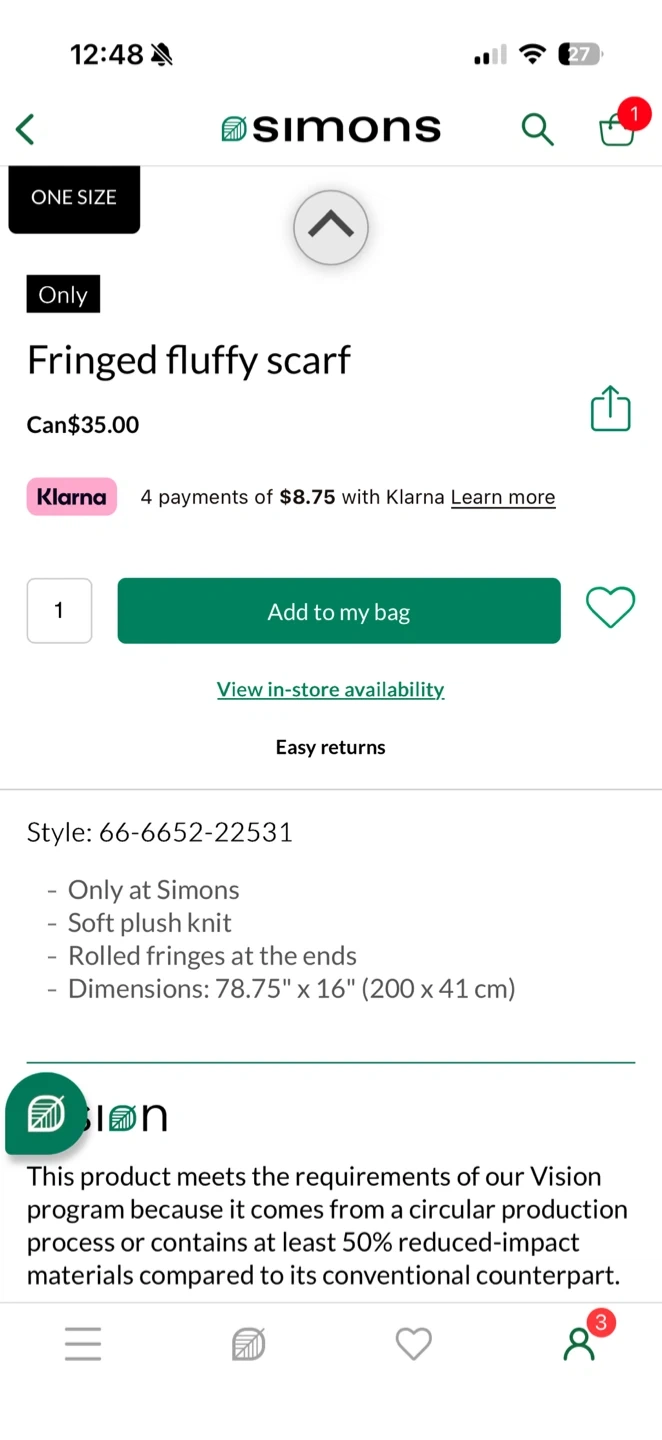The width and height of the screenshot is (662, 1440).
Task: Tap the share icon beside price
Action: click(610, 409)
